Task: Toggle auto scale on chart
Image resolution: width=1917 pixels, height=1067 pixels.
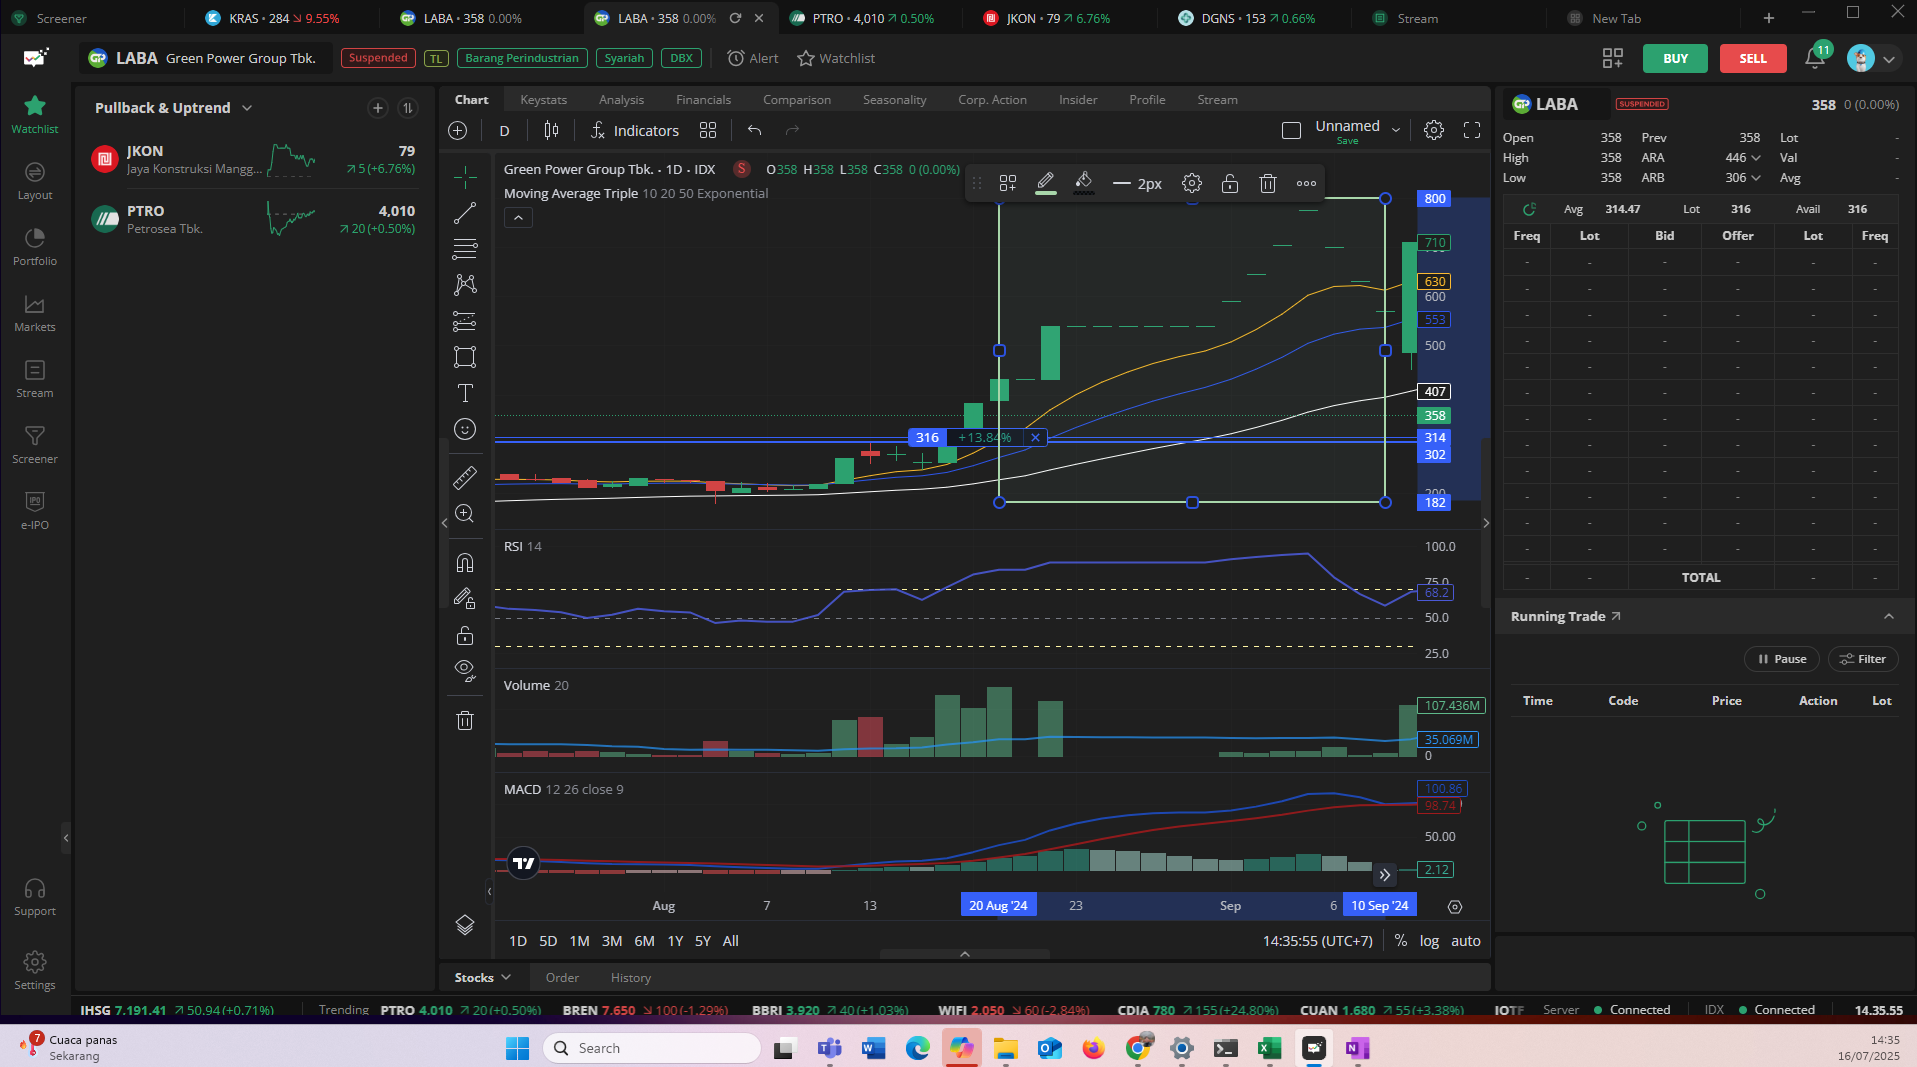Action: (1466, 941)
